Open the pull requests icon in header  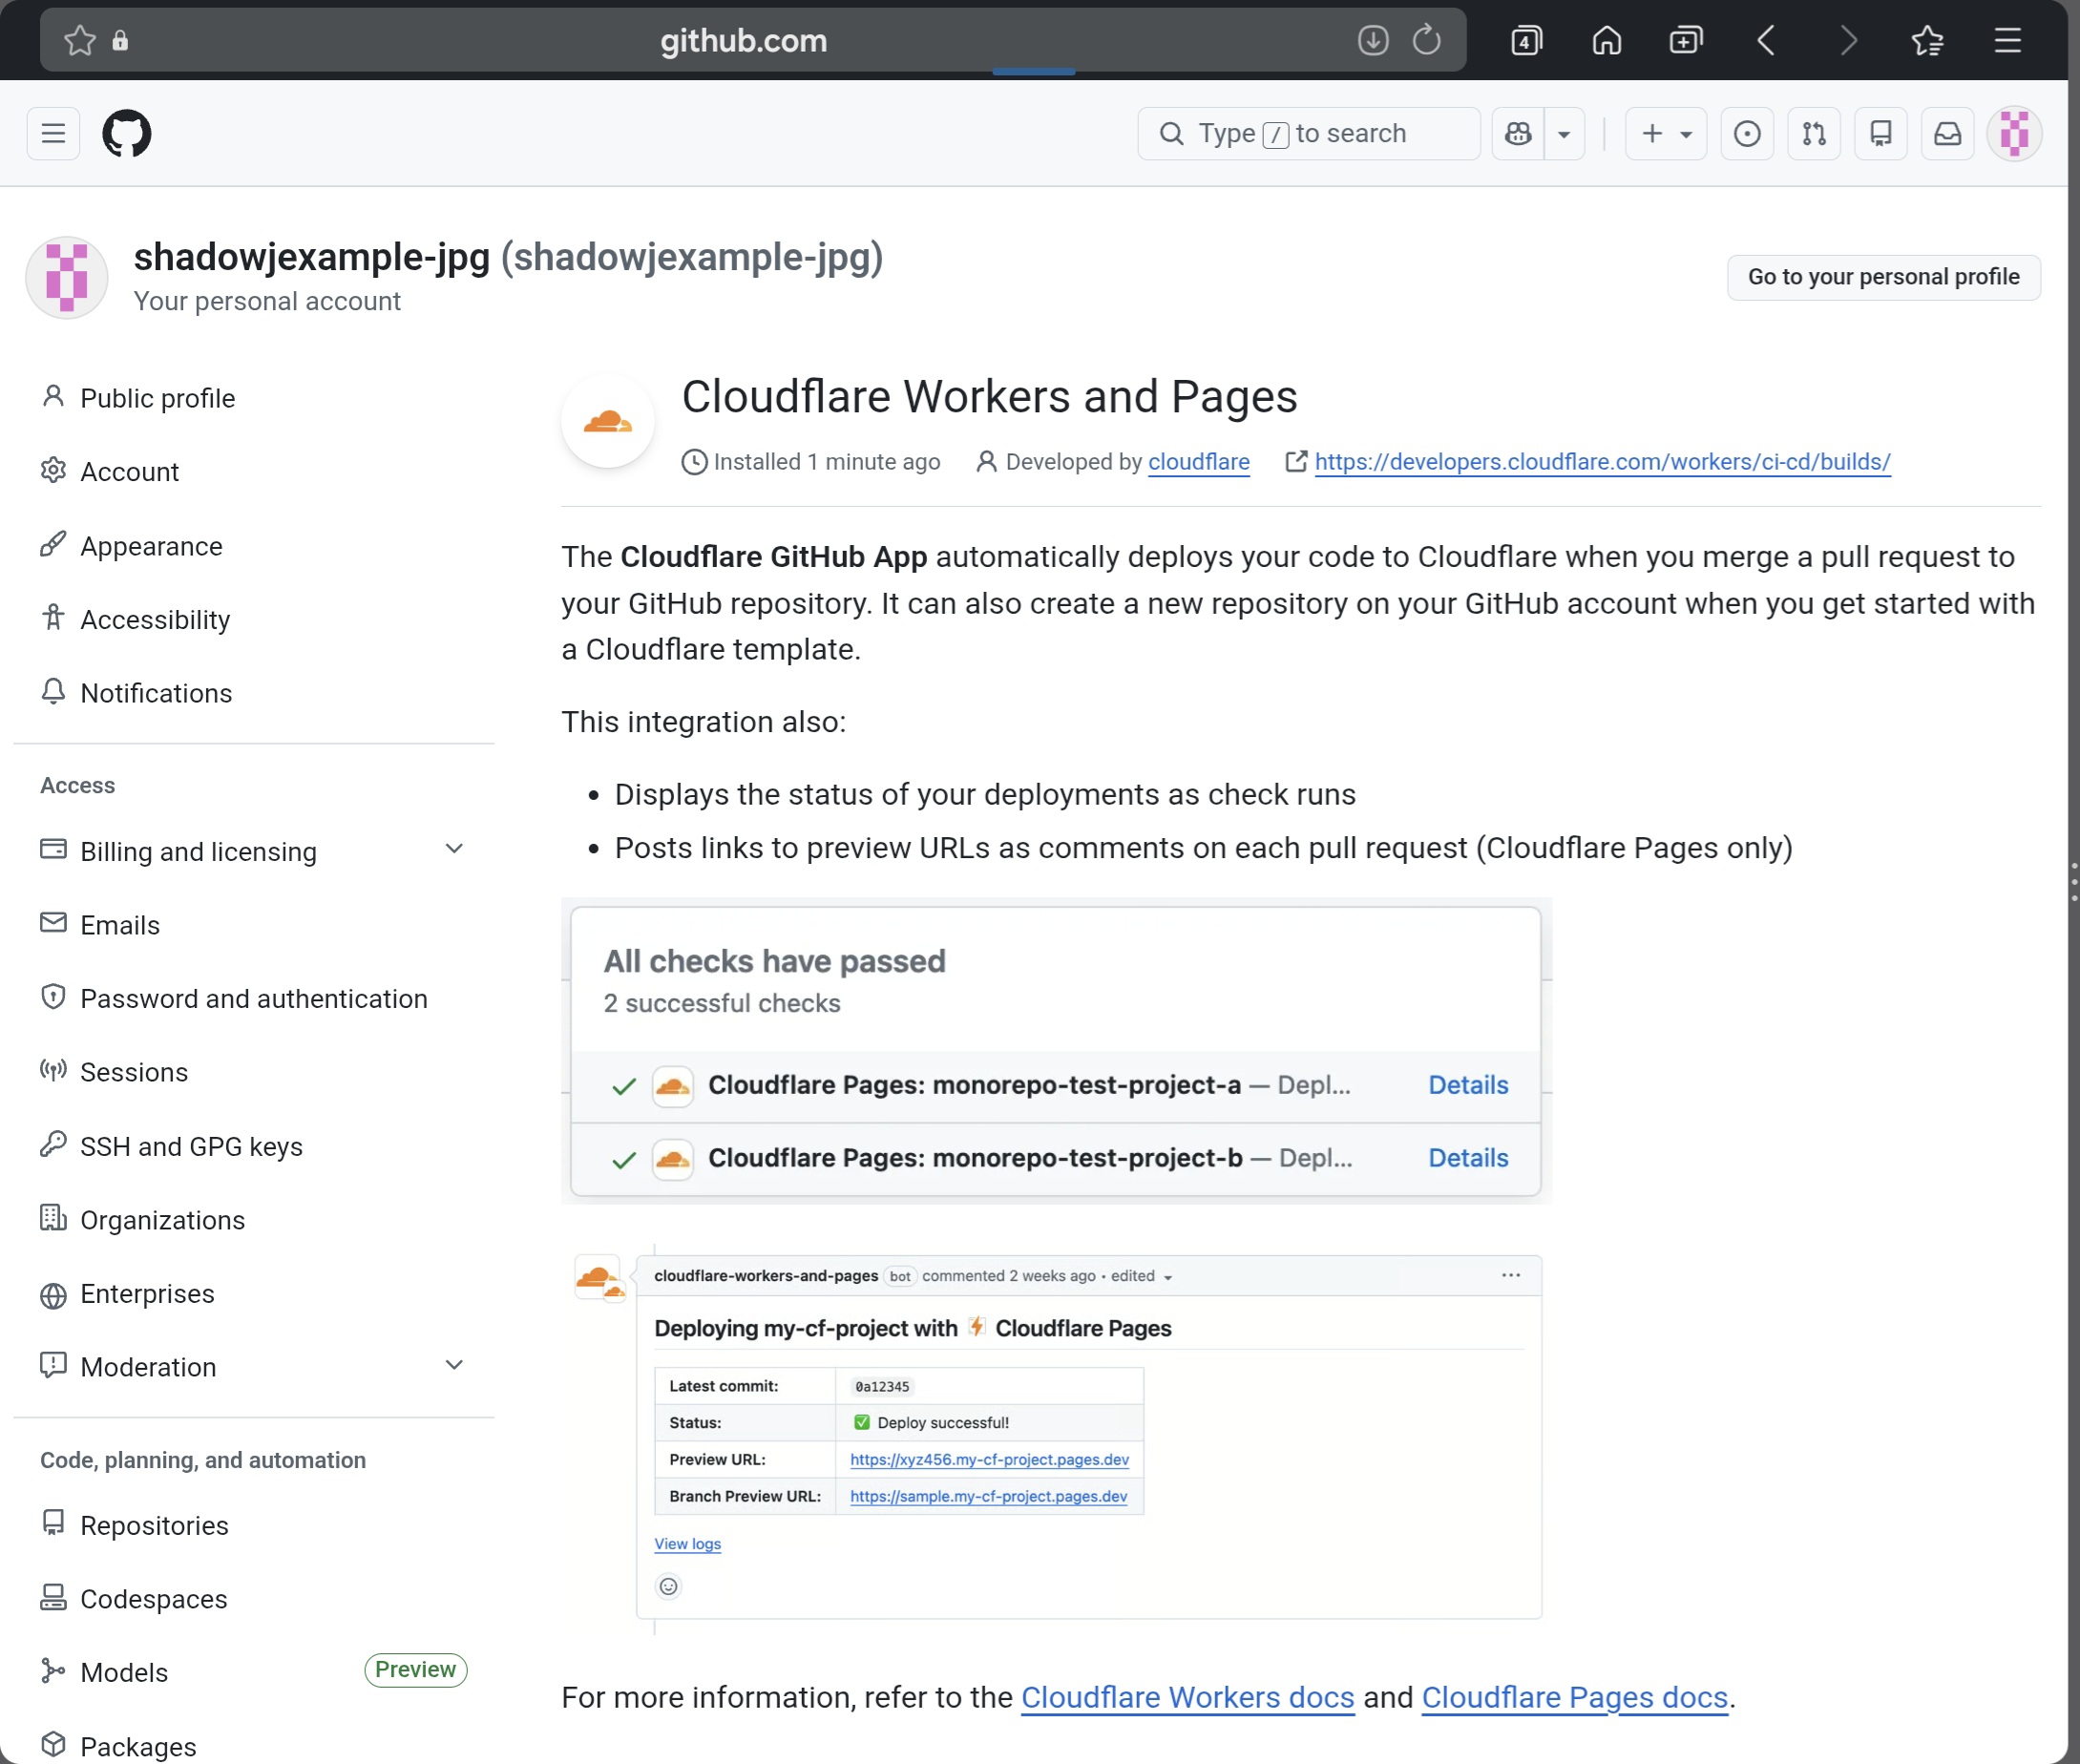click(x=1814, y=133)
